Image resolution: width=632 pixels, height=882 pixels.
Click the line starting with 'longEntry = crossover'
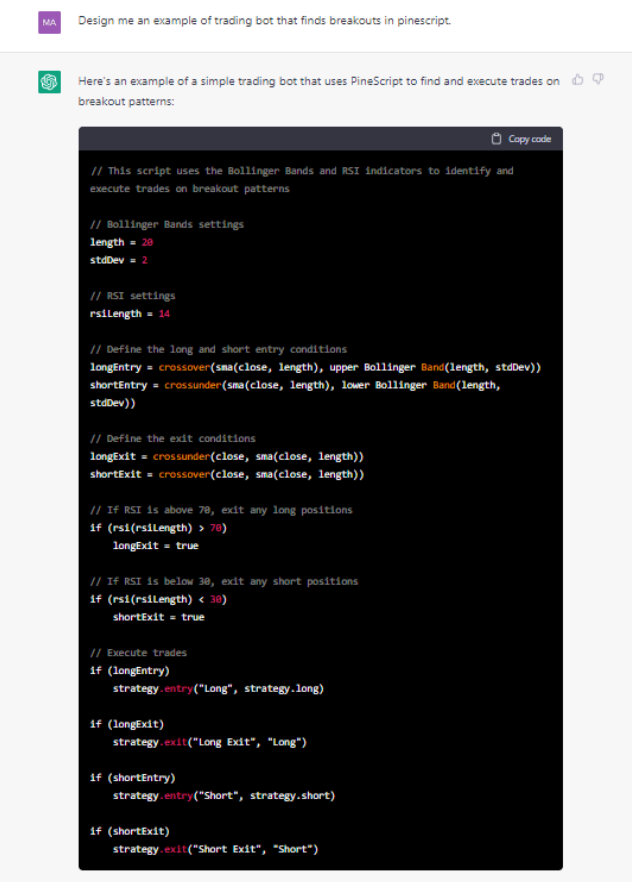315,367
